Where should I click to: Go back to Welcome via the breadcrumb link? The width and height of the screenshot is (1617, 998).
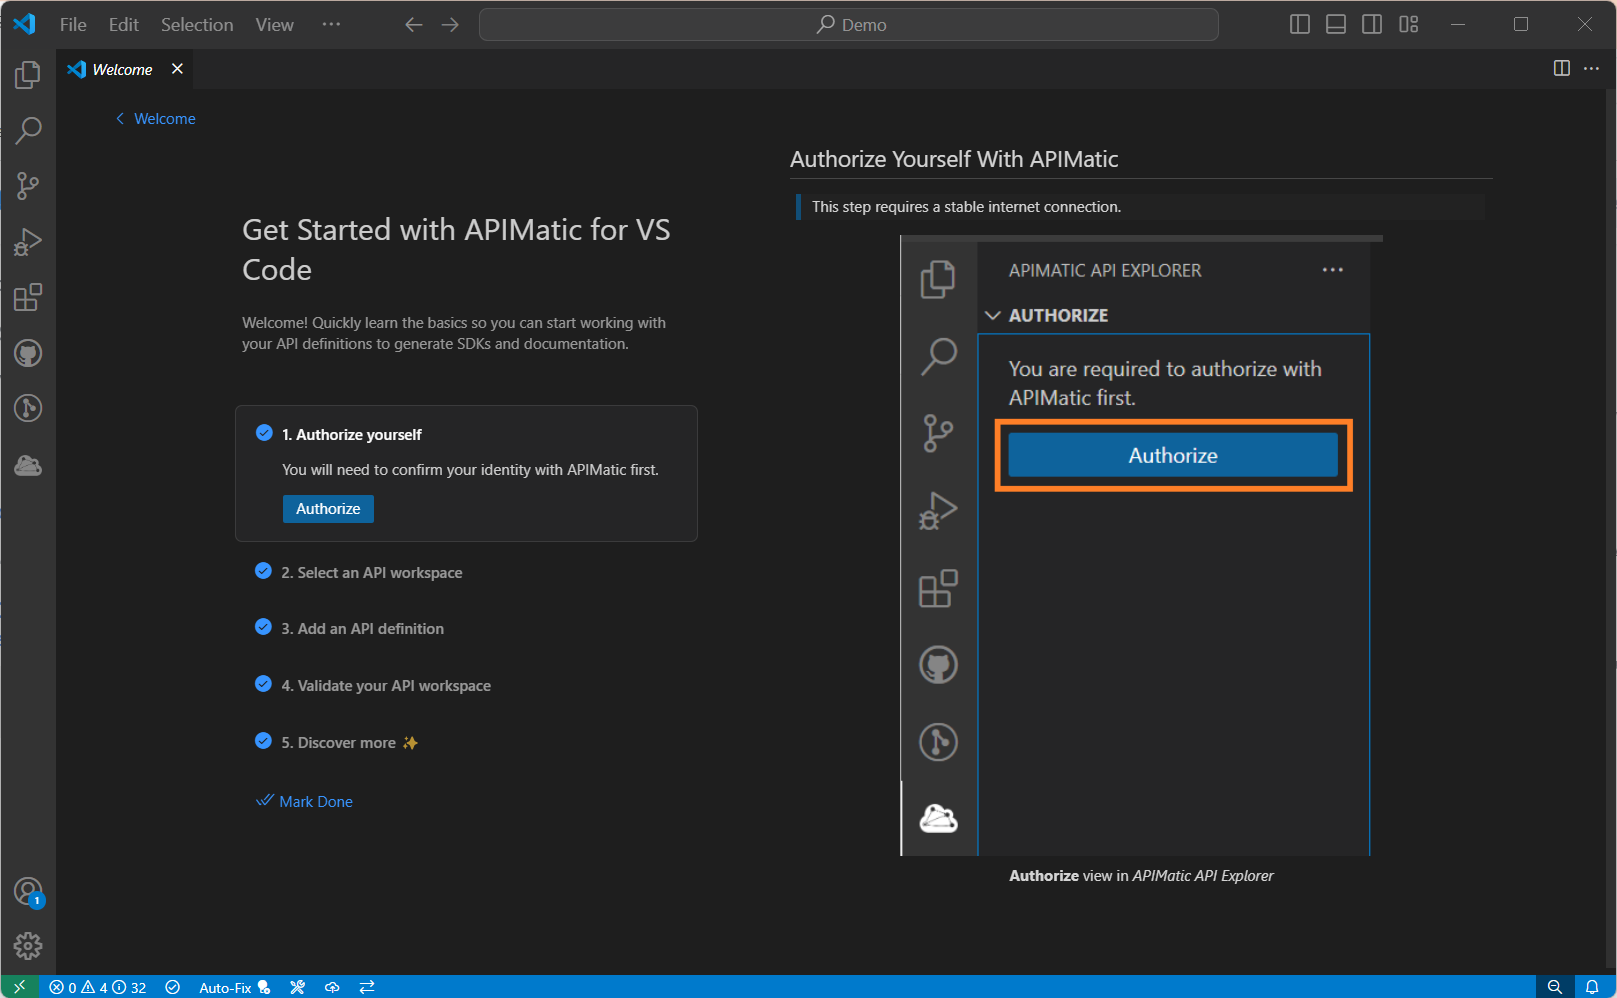[156, 118]
